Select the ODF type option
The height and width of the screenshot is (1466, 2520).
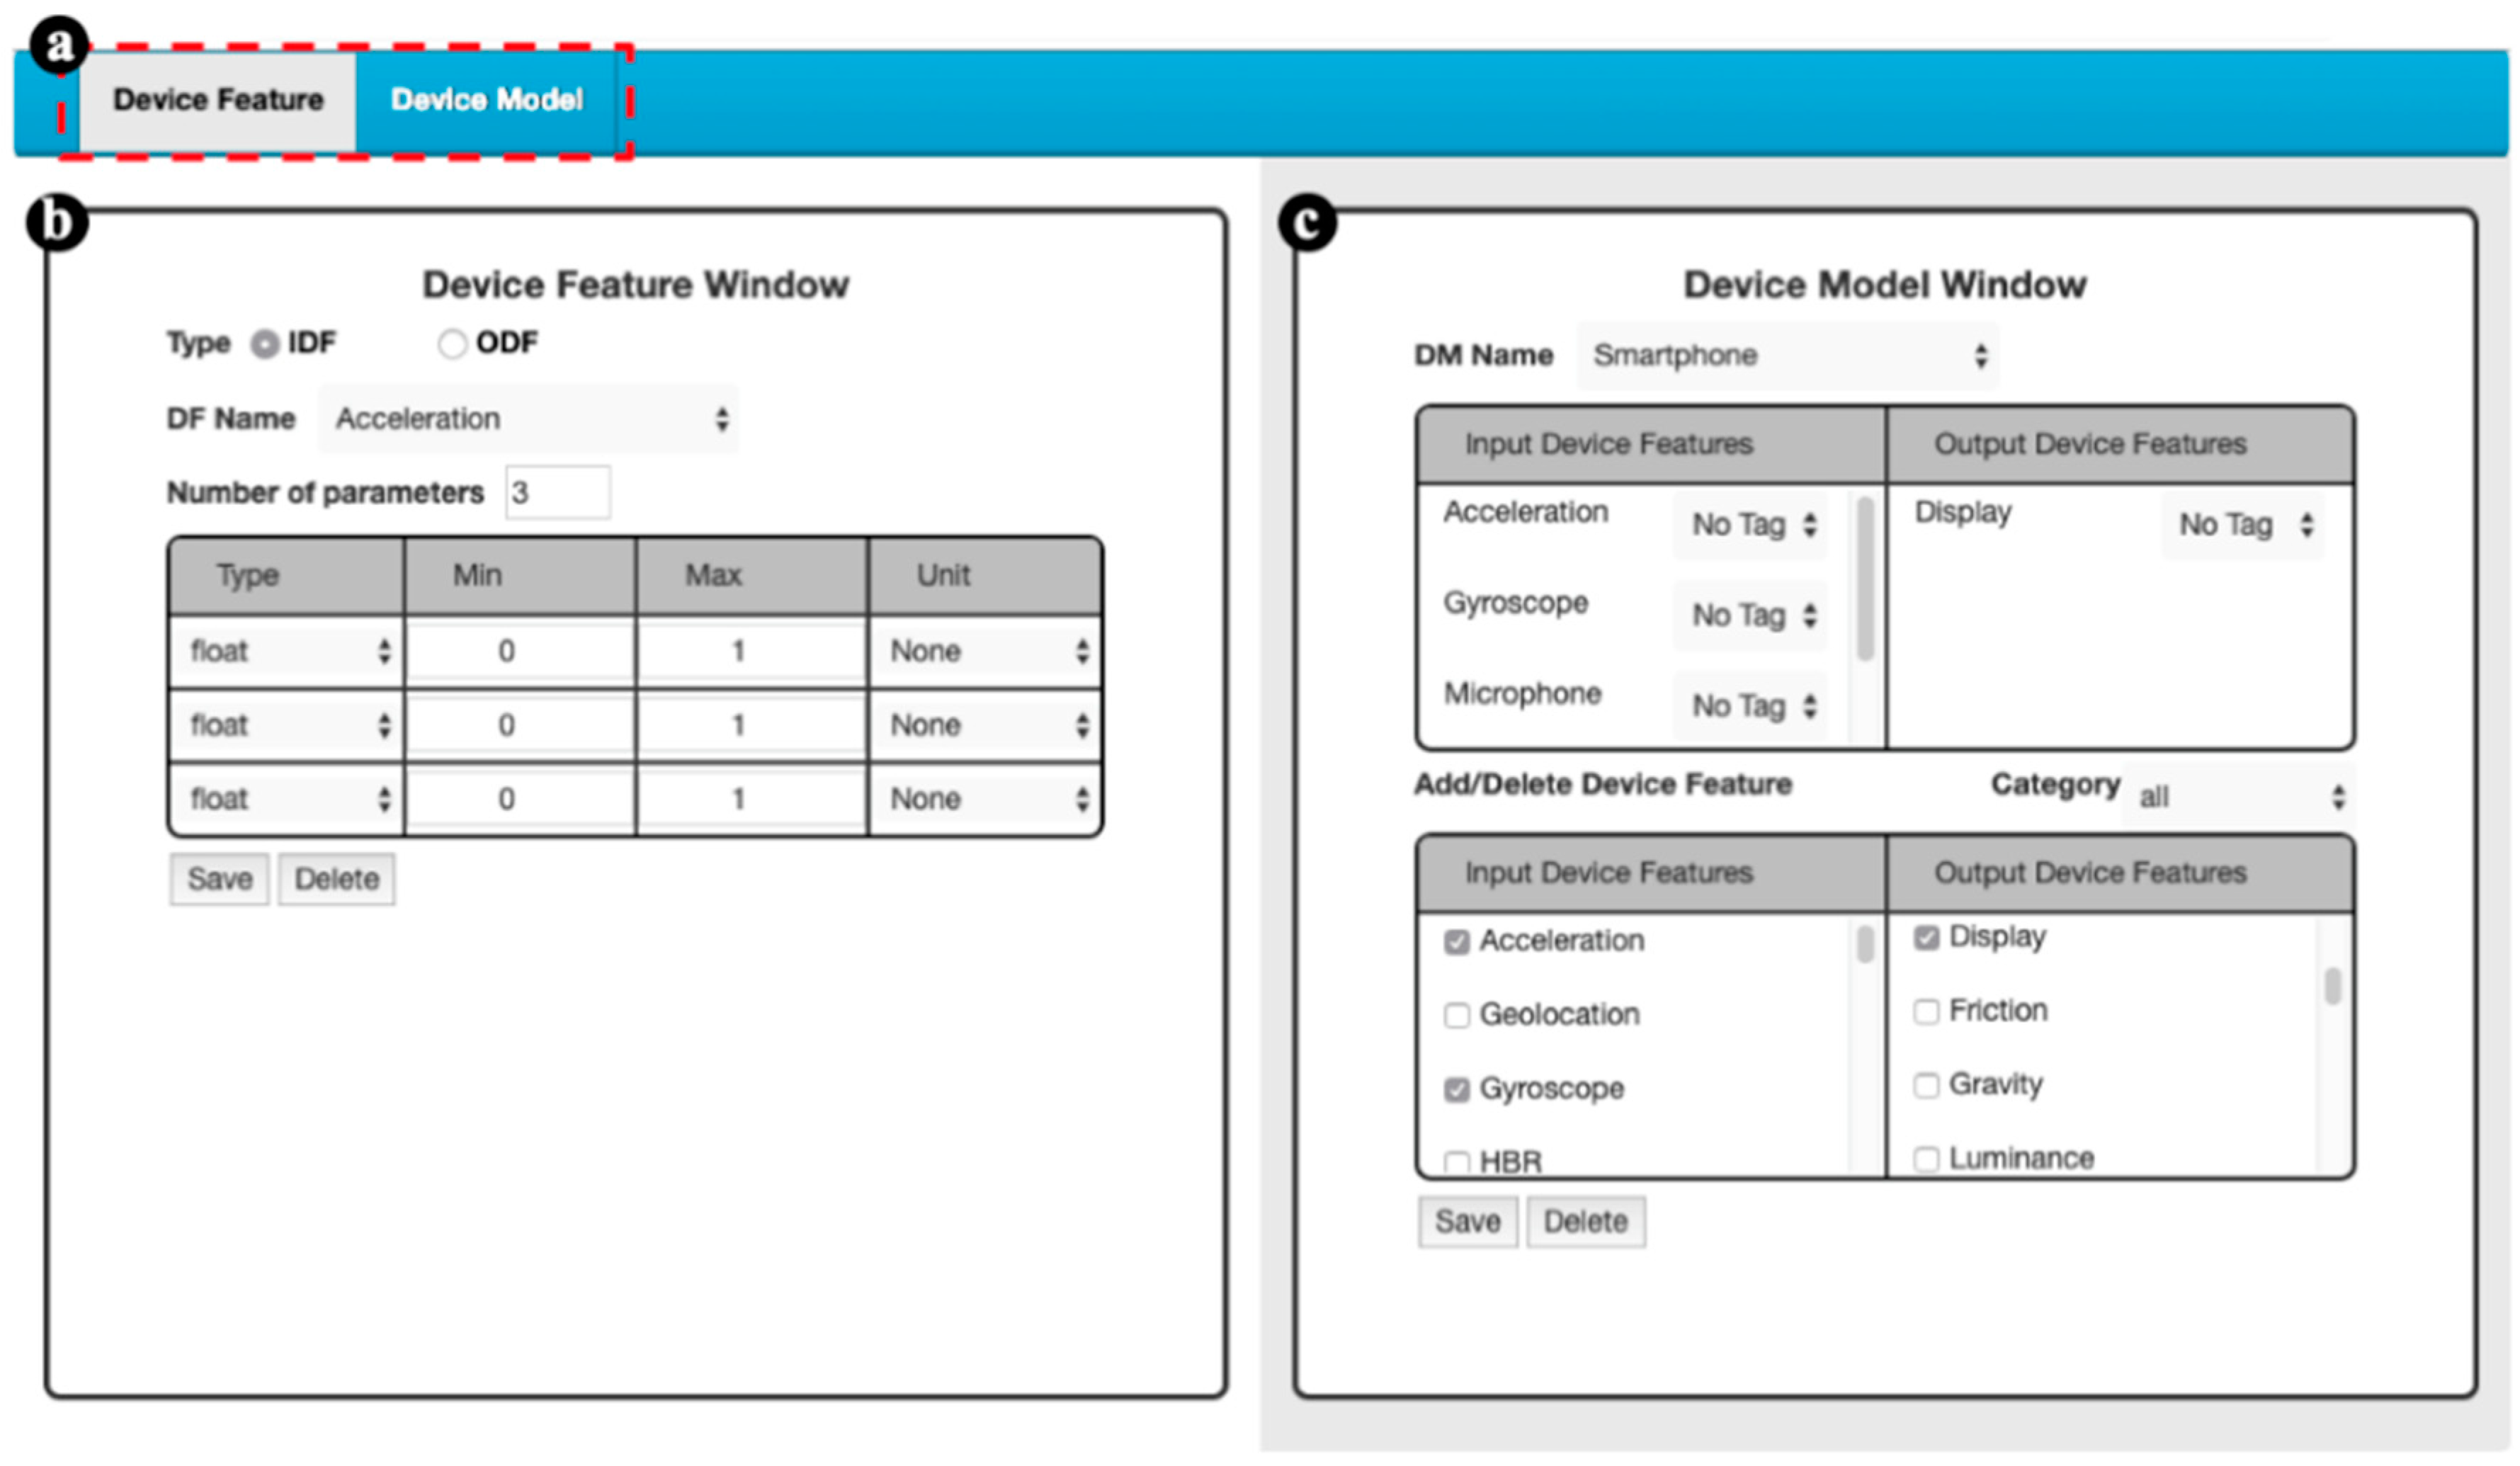click(x=452, y=344)
